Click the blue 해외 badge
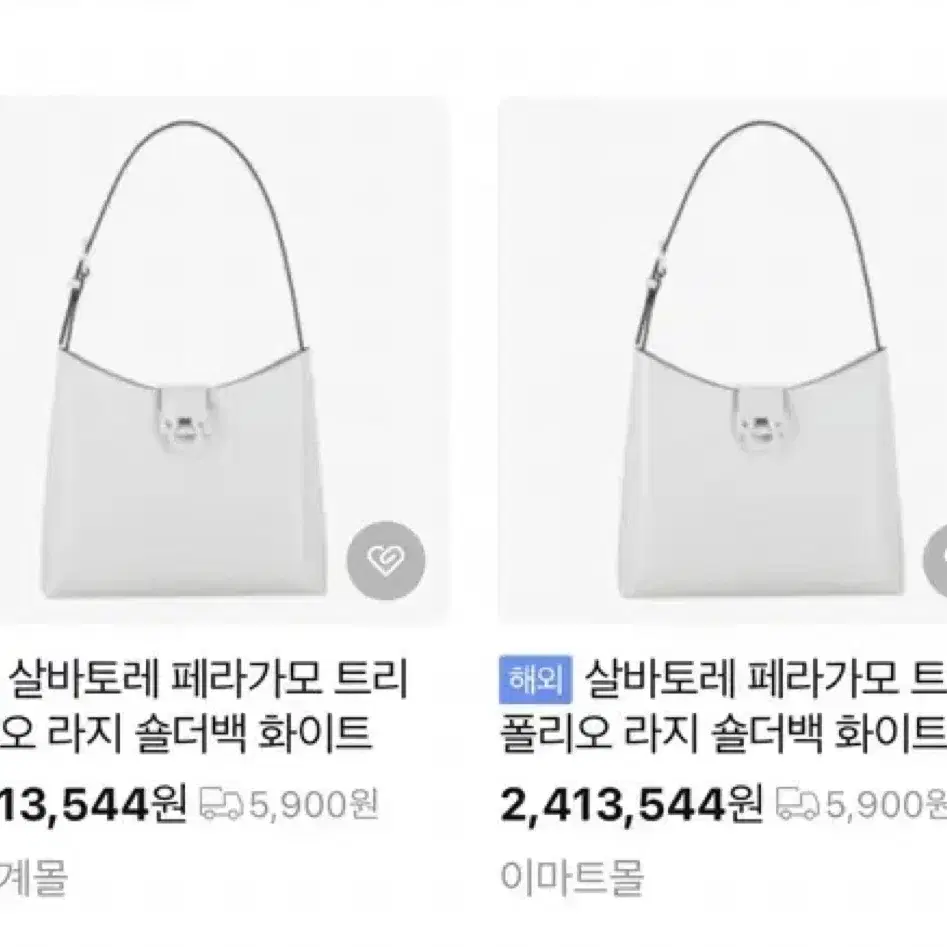Image resolution: width=947 pixels, height=947 pixels. point(536,679)
